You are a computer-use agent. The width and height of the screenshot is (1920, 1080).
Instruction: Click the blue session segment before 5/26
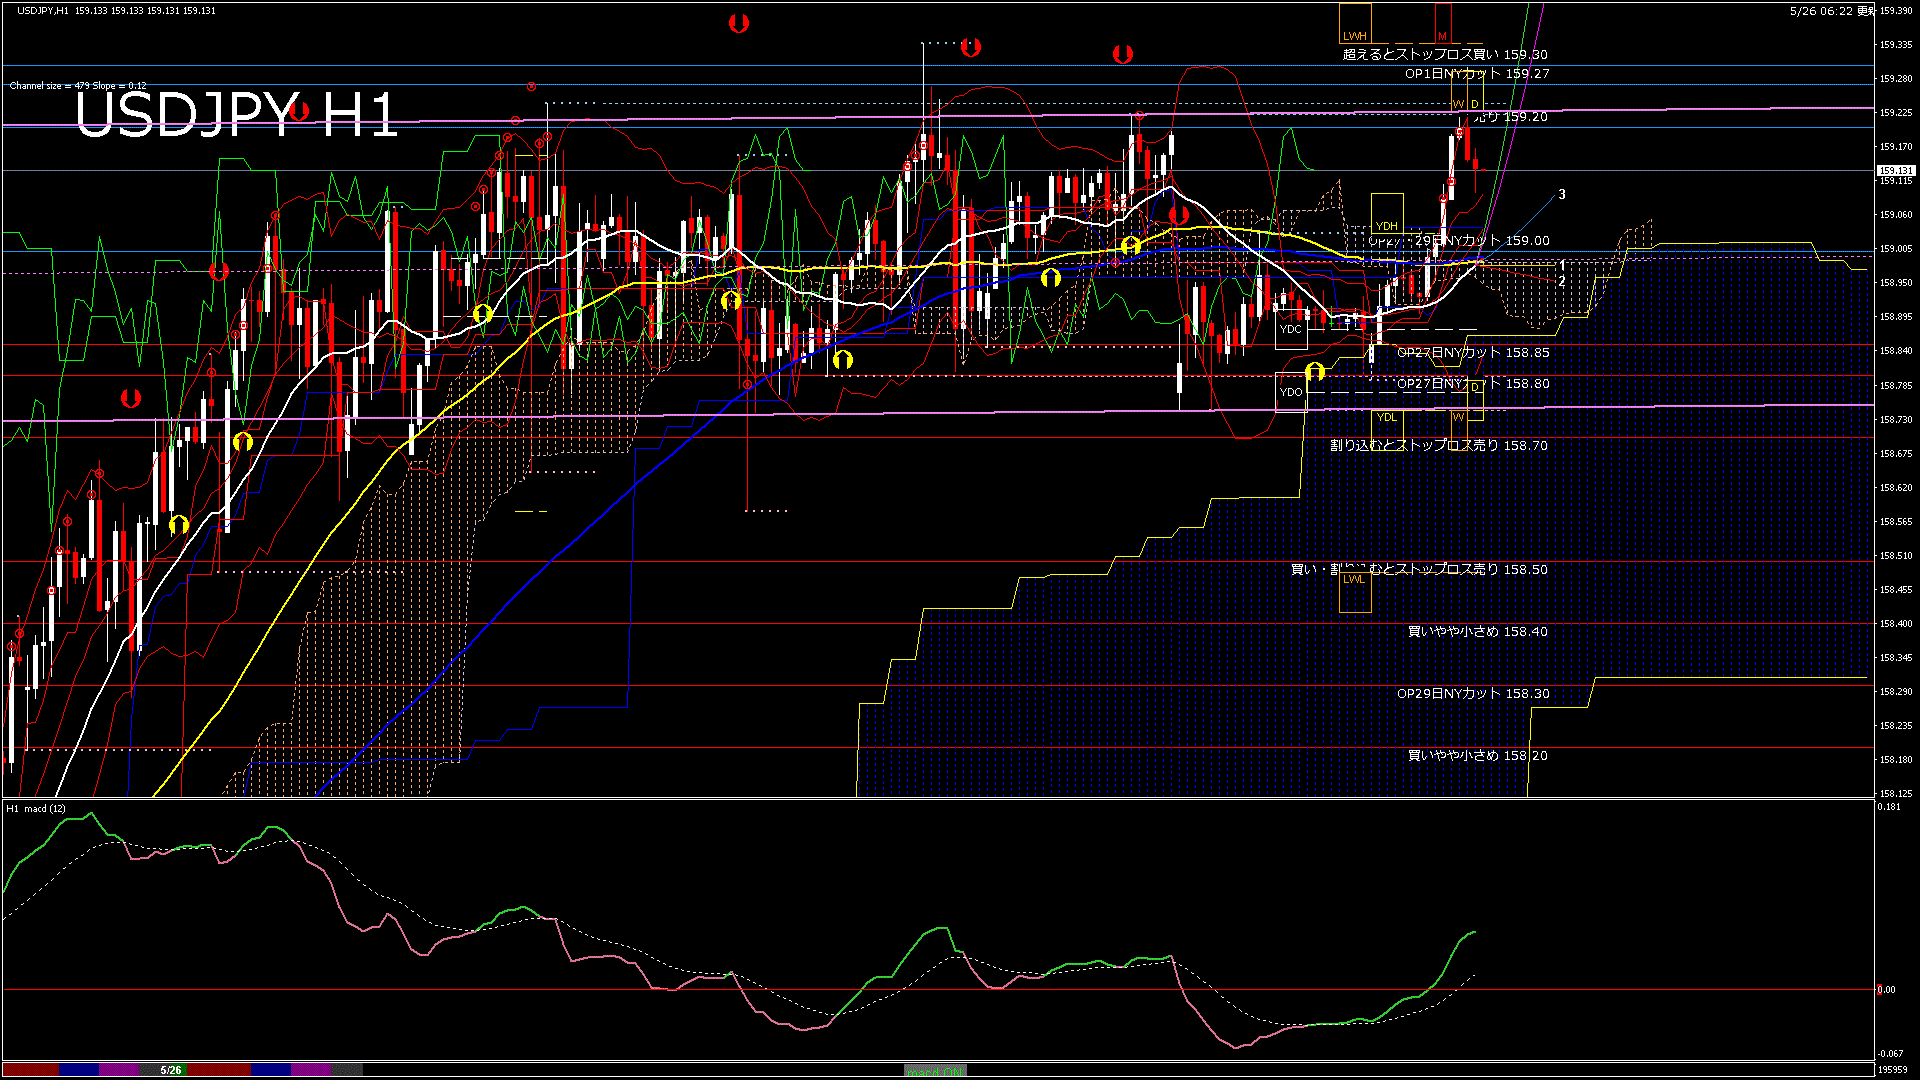[x=79, y=1070]
